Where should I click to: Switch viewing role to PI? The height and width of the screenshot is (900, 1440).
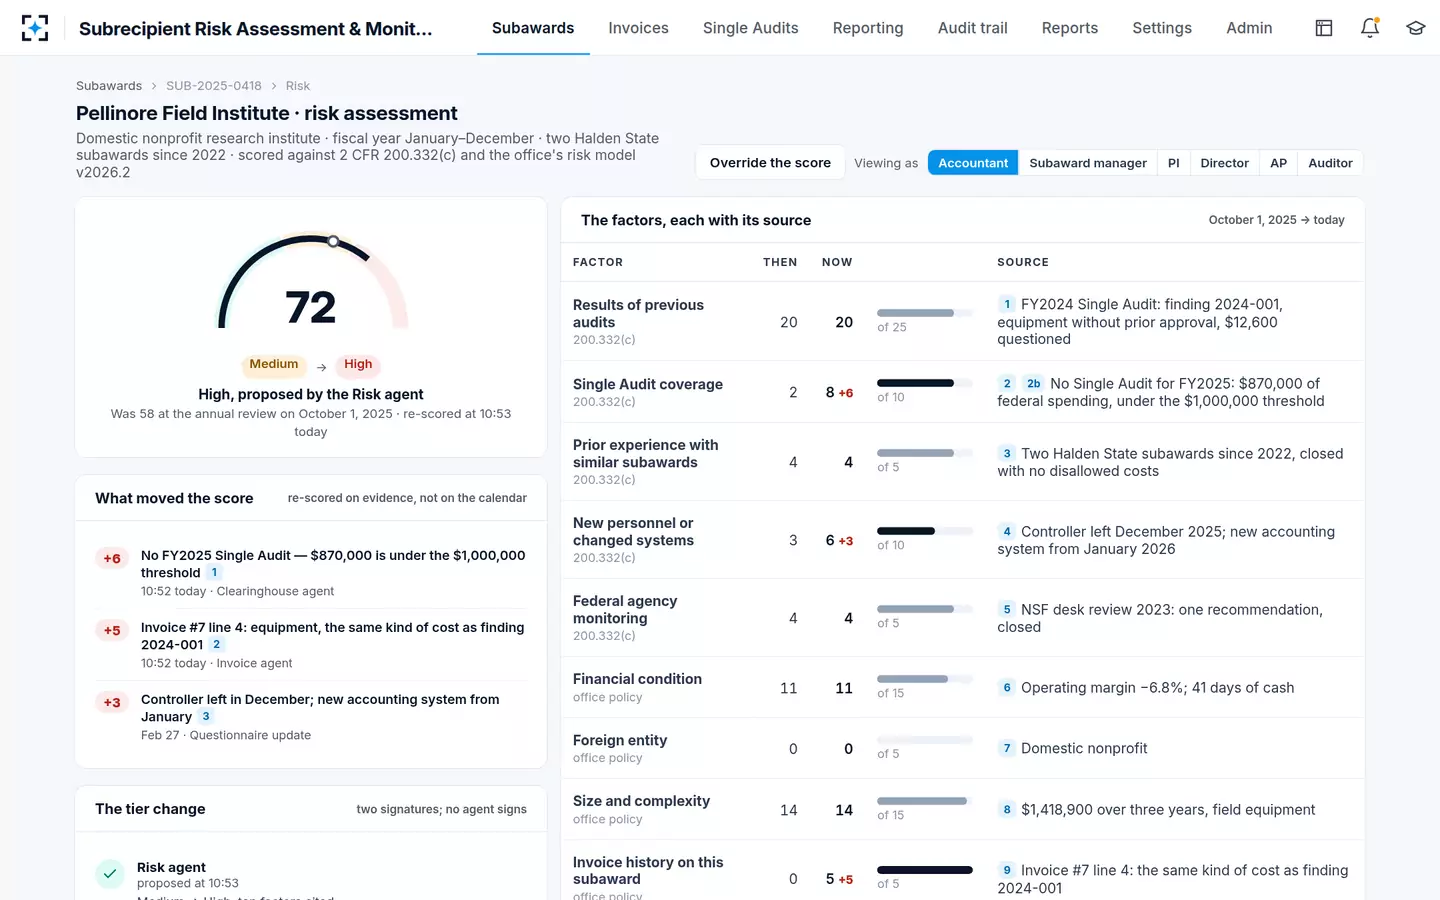[x=1174, y=163]
